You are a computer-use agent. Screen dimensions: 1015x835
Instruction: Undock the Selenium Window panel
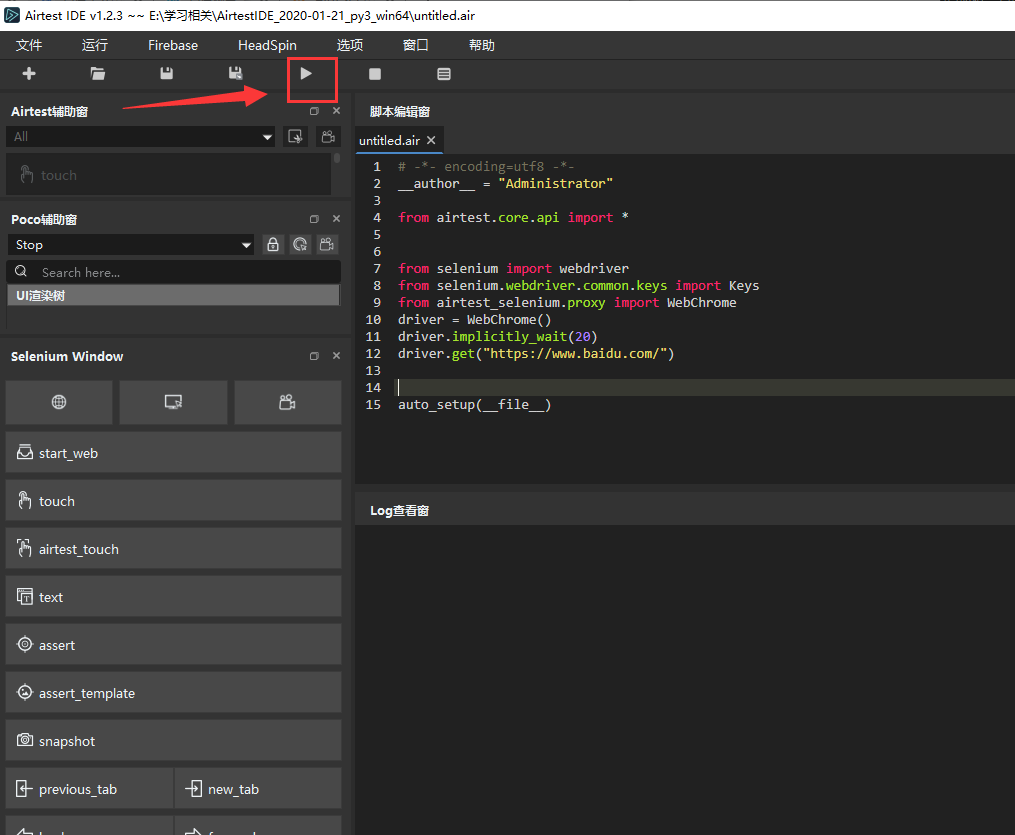click(x=314, y=356)
